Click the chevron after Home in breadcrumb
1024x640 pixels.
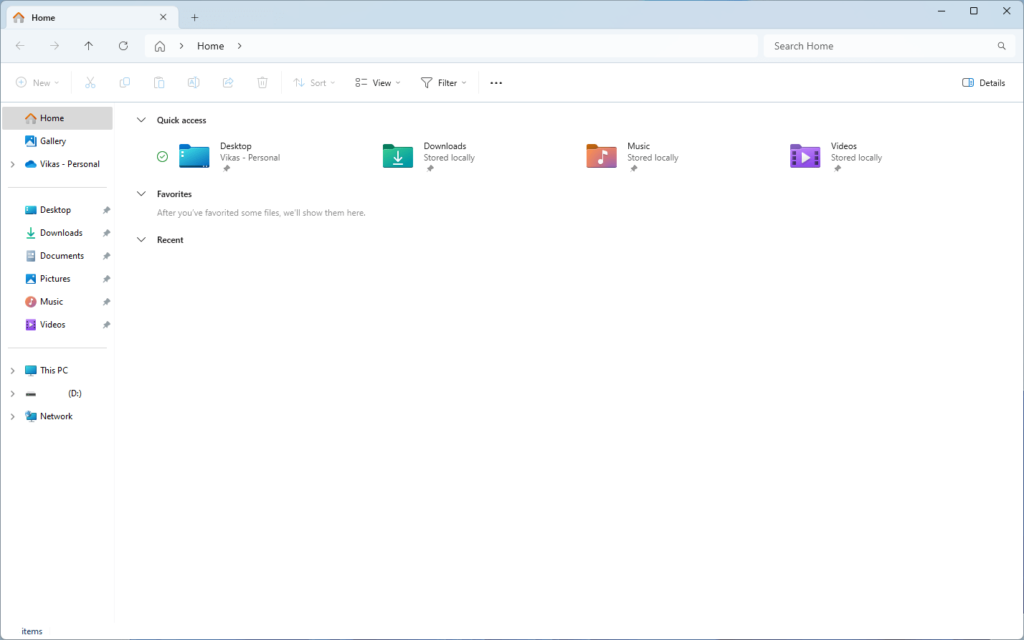240,46
